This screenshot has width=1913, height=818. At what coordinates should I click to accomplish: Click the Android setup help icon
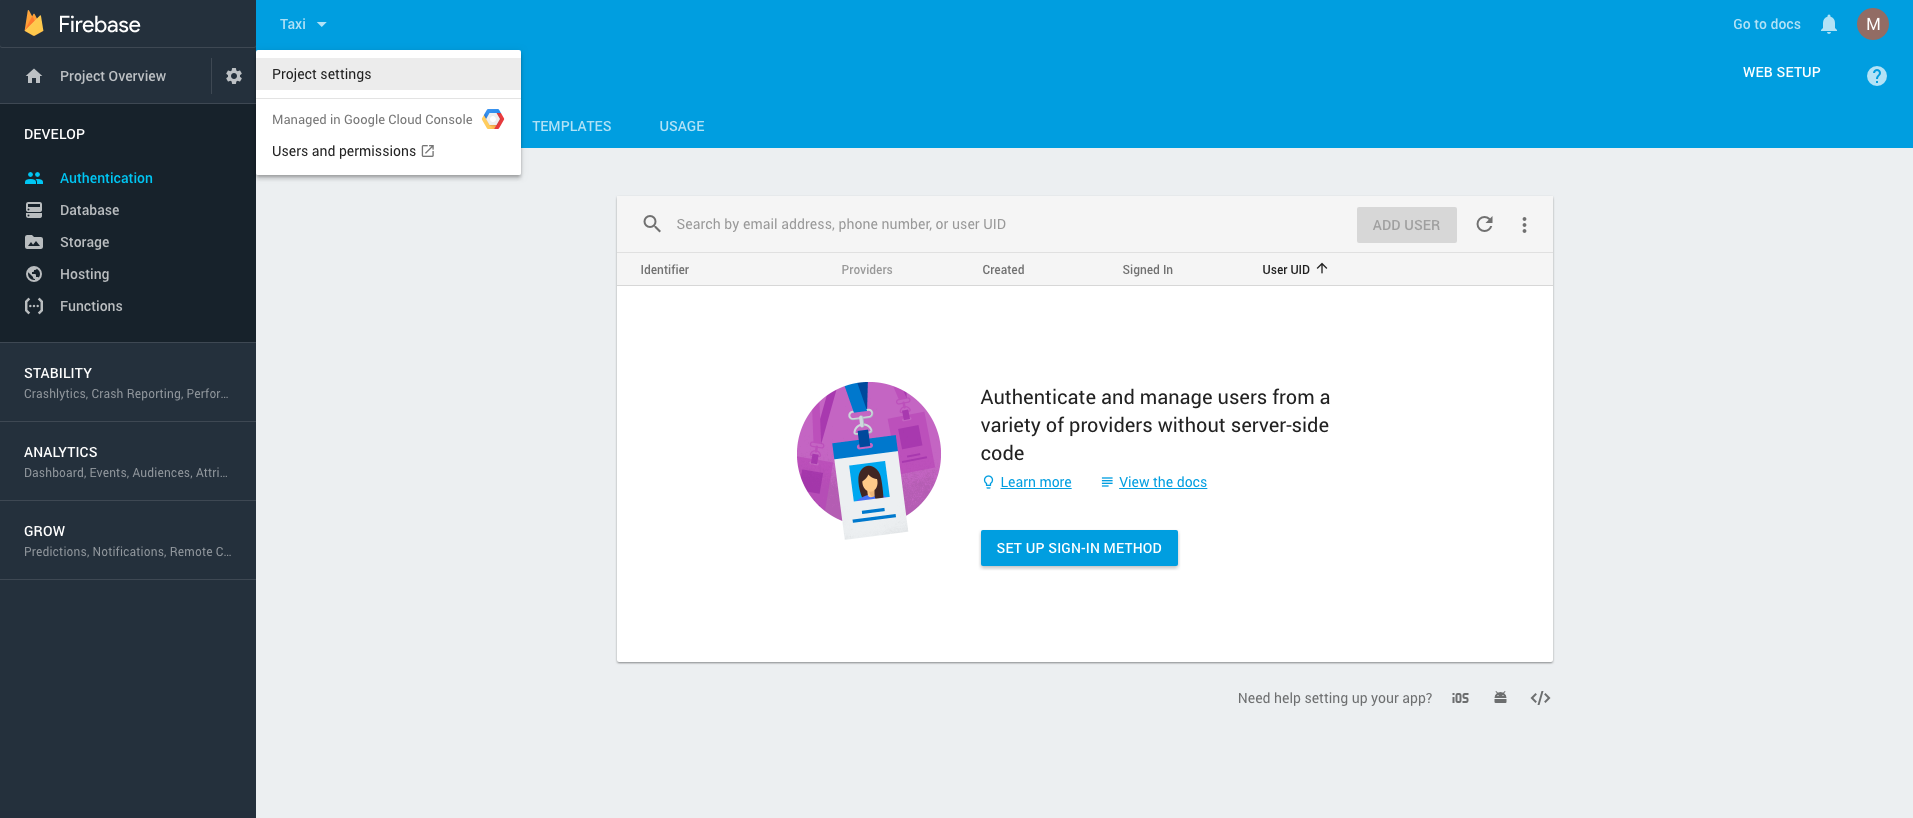tap(1500, 697)
